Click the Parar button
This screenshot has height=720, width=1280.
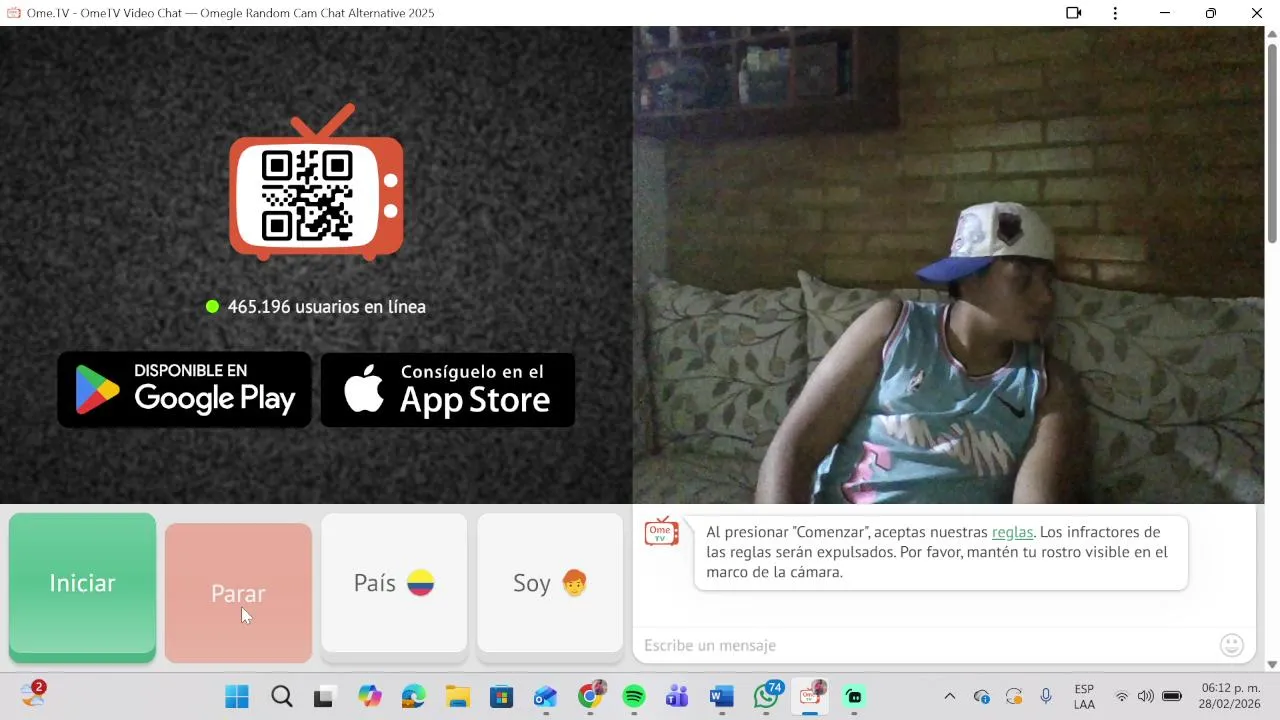pos(238,593)
